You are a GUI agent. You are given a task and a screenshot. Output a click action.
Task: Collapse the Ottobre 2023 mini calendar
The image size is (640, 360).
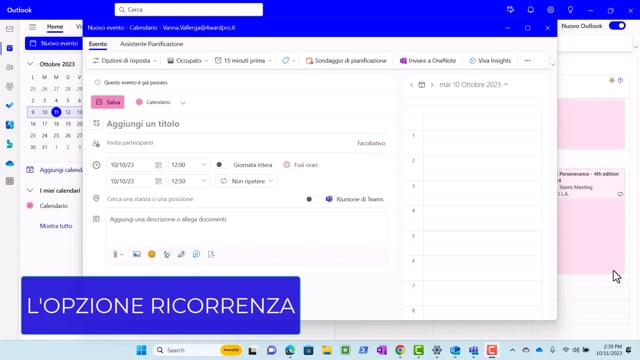tap(30, 64)
